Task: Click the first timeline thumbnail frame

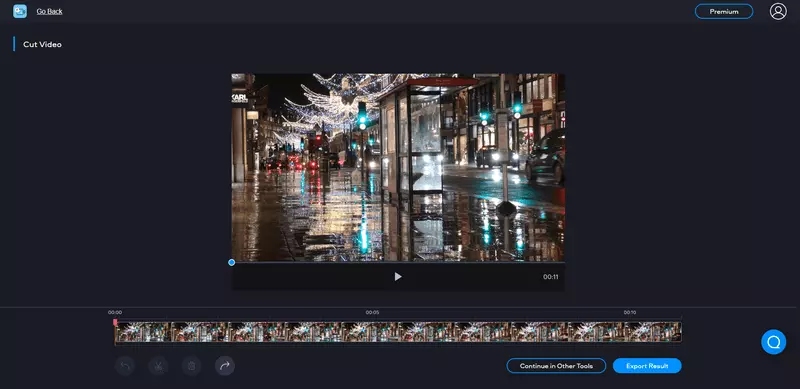Action: click(143, 332)
